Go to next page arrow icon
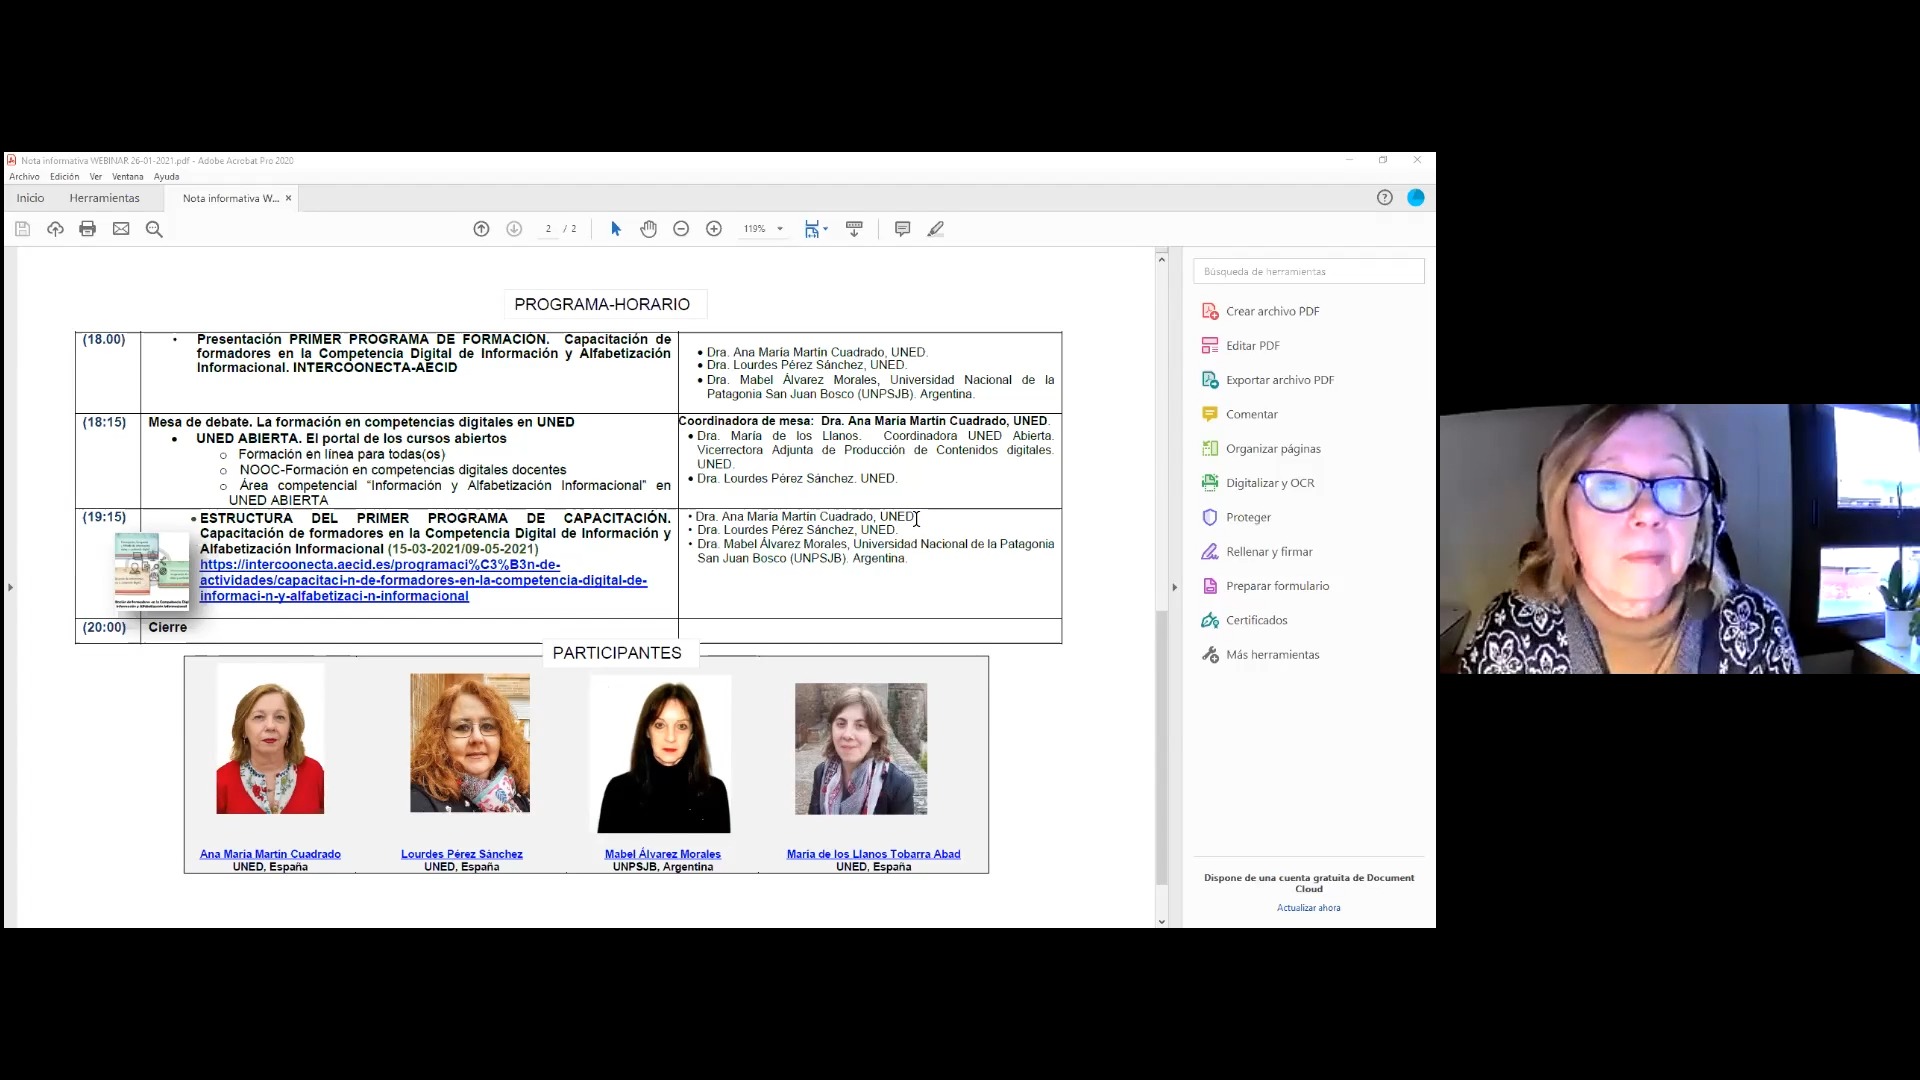The image size is (1920, 1080). 514,229
